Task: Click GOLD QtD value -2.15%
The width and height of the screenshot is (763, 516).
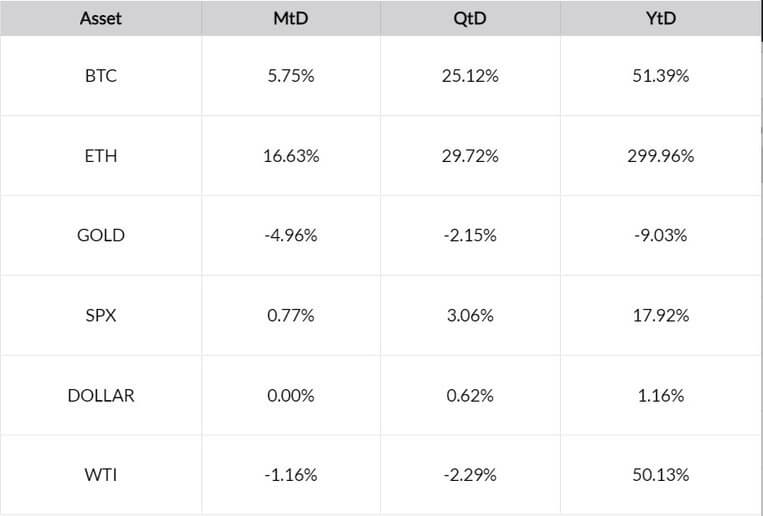Action: point(470,236)
